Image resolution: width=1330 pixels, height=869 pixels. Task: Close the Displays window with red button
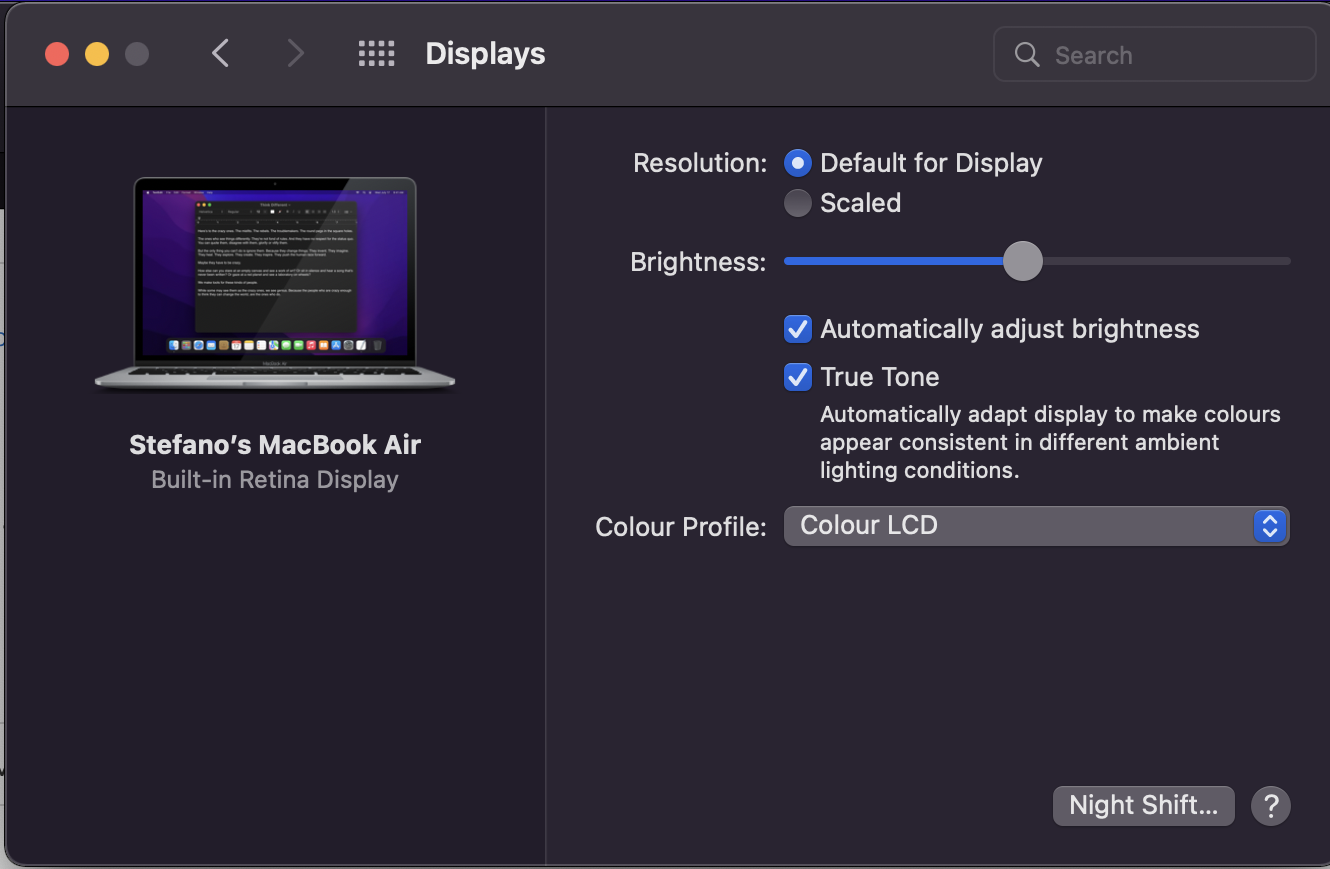(x=57, y=54)
